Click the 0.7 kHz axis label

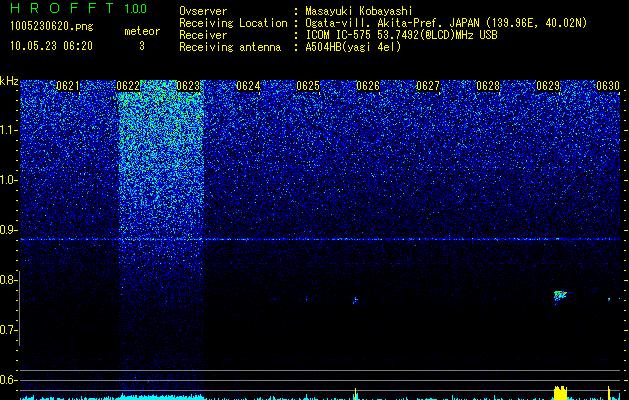point(8,330)
